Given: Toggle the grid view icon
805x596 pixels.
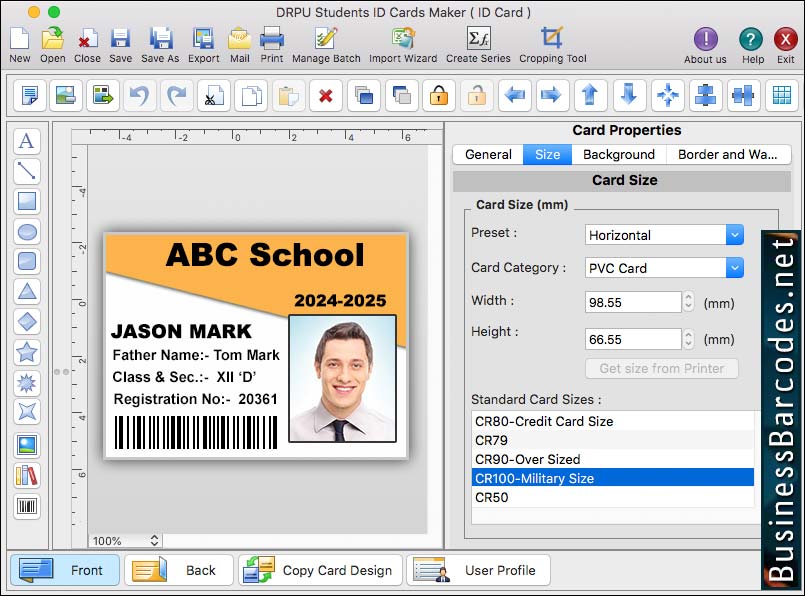Looking at the screenshot, I should pyautogui.click(x=781, y=95).
